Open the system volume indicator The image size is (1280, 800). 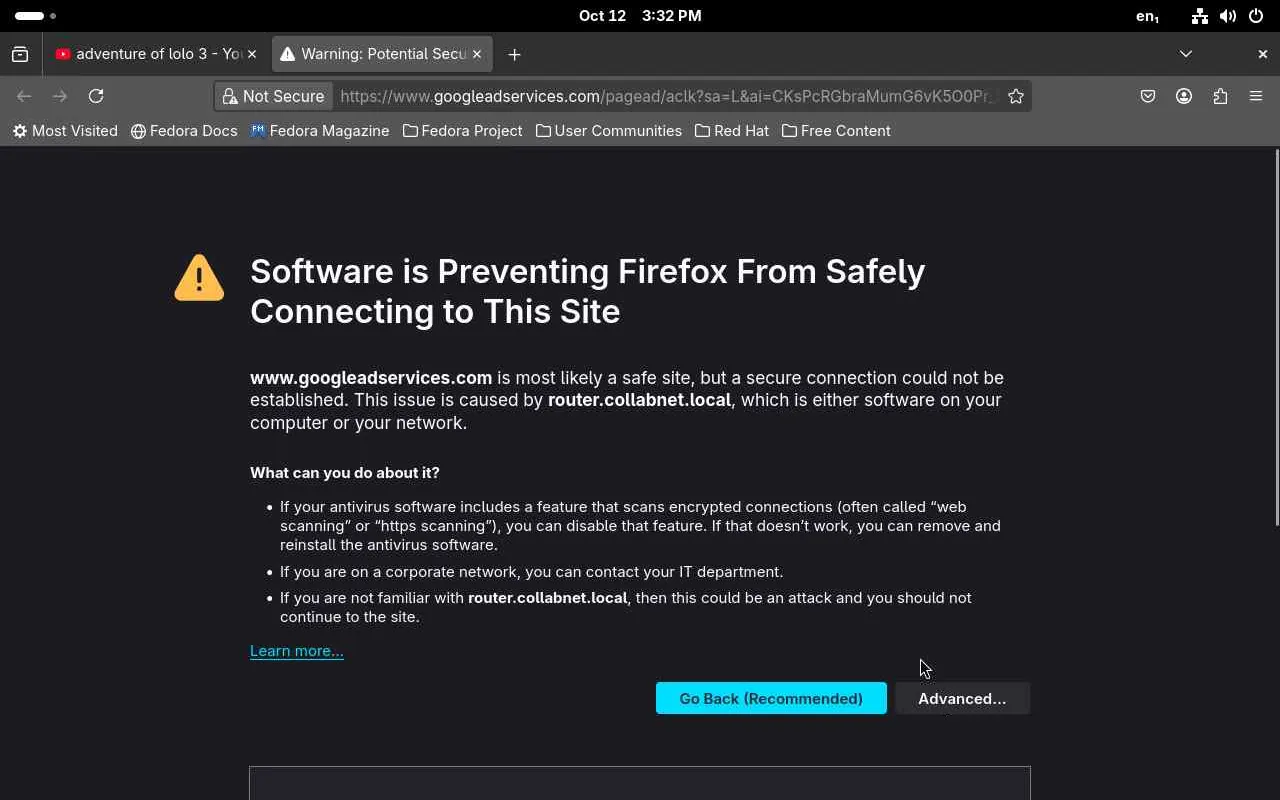[x=1228, y=16]
